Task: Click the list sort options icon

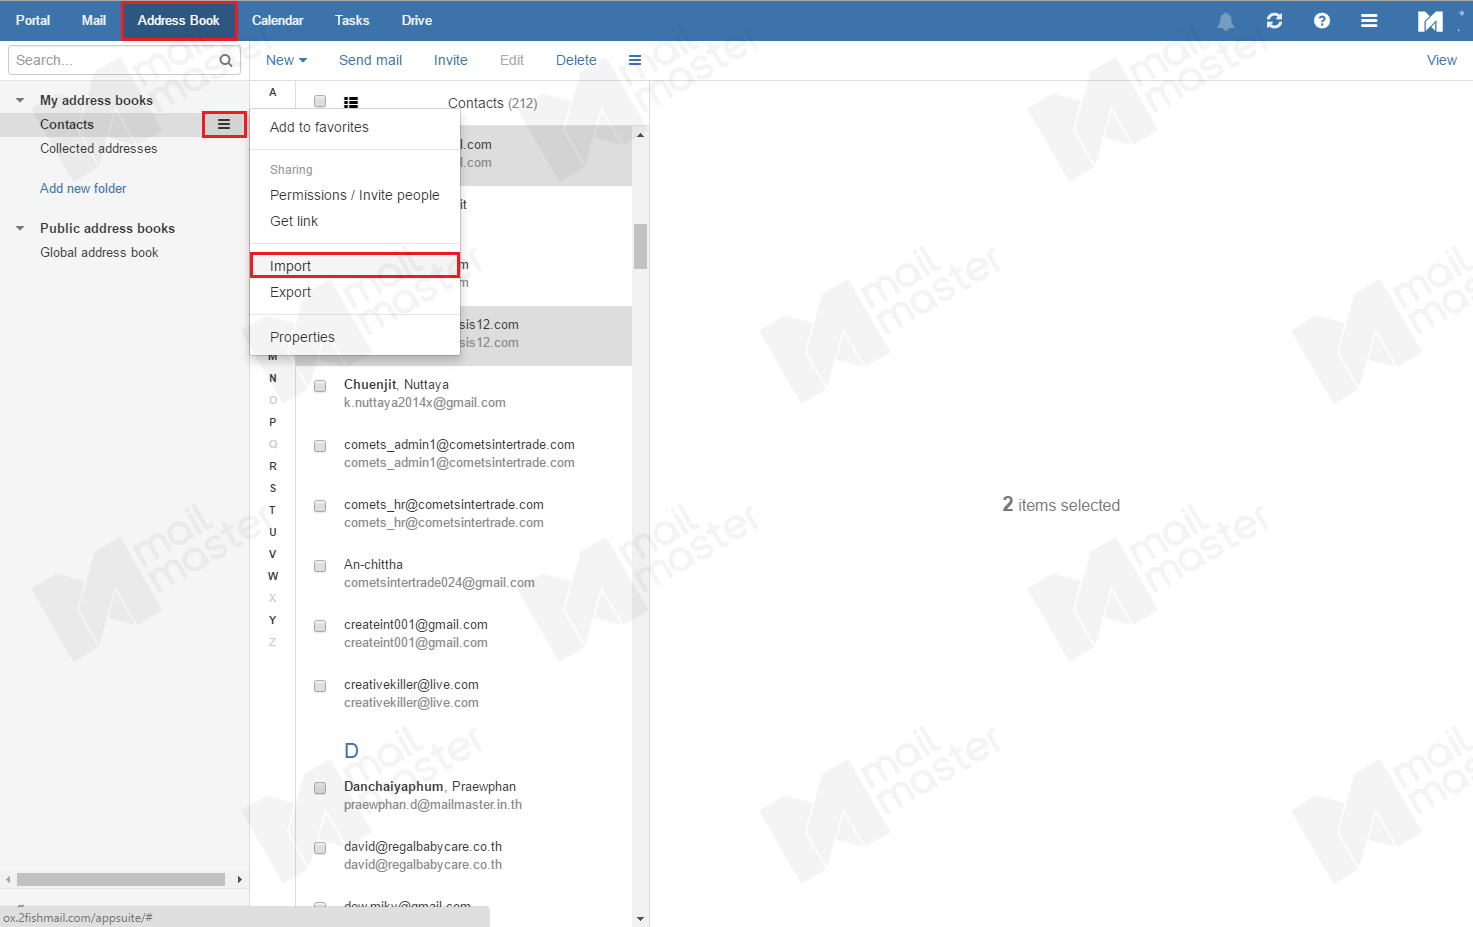Action: [x=351, y=102]
